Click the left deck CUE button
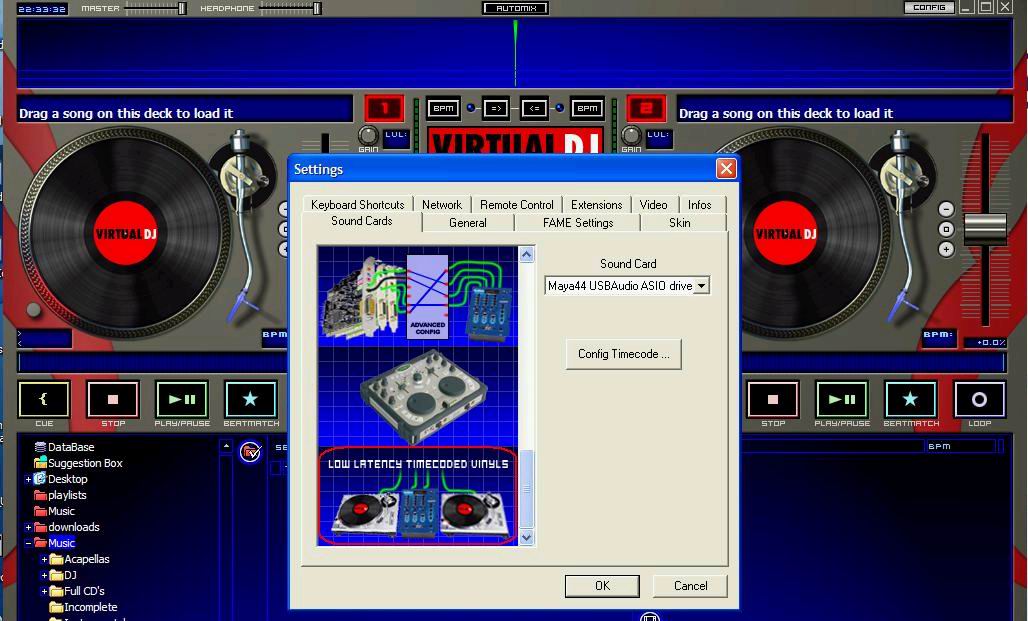Screen dimensions: 1028x621 (44, 399)
